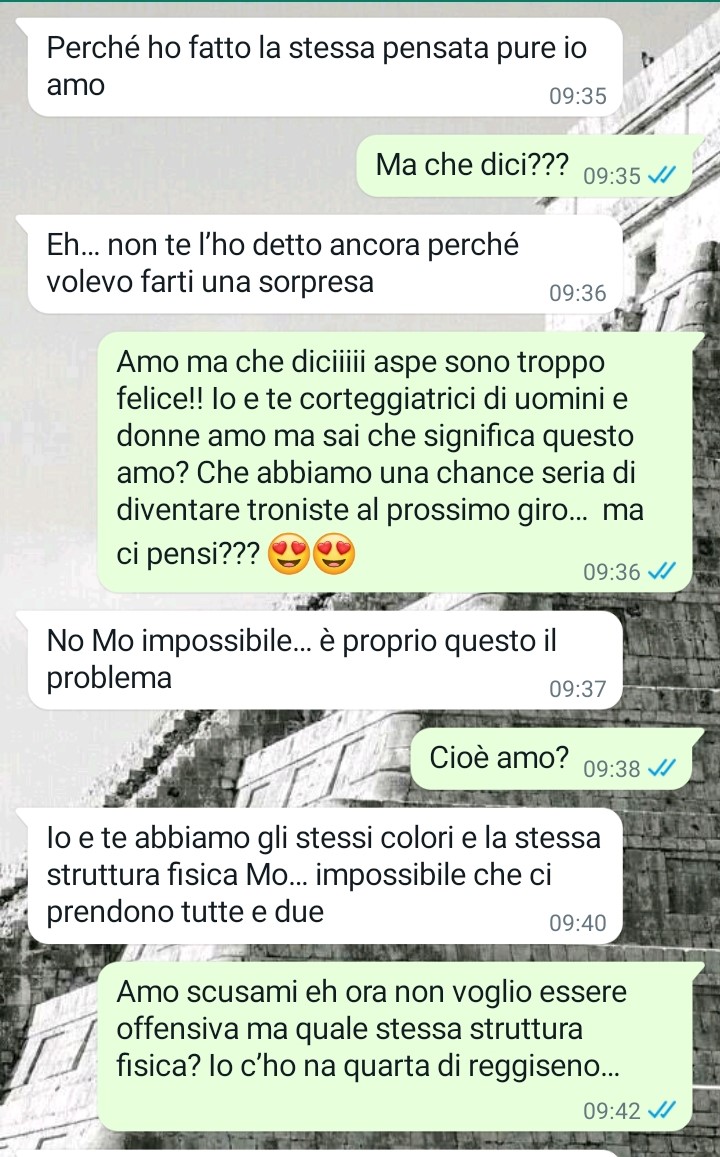Tap read ticks on the 09:36 green message

662,571
